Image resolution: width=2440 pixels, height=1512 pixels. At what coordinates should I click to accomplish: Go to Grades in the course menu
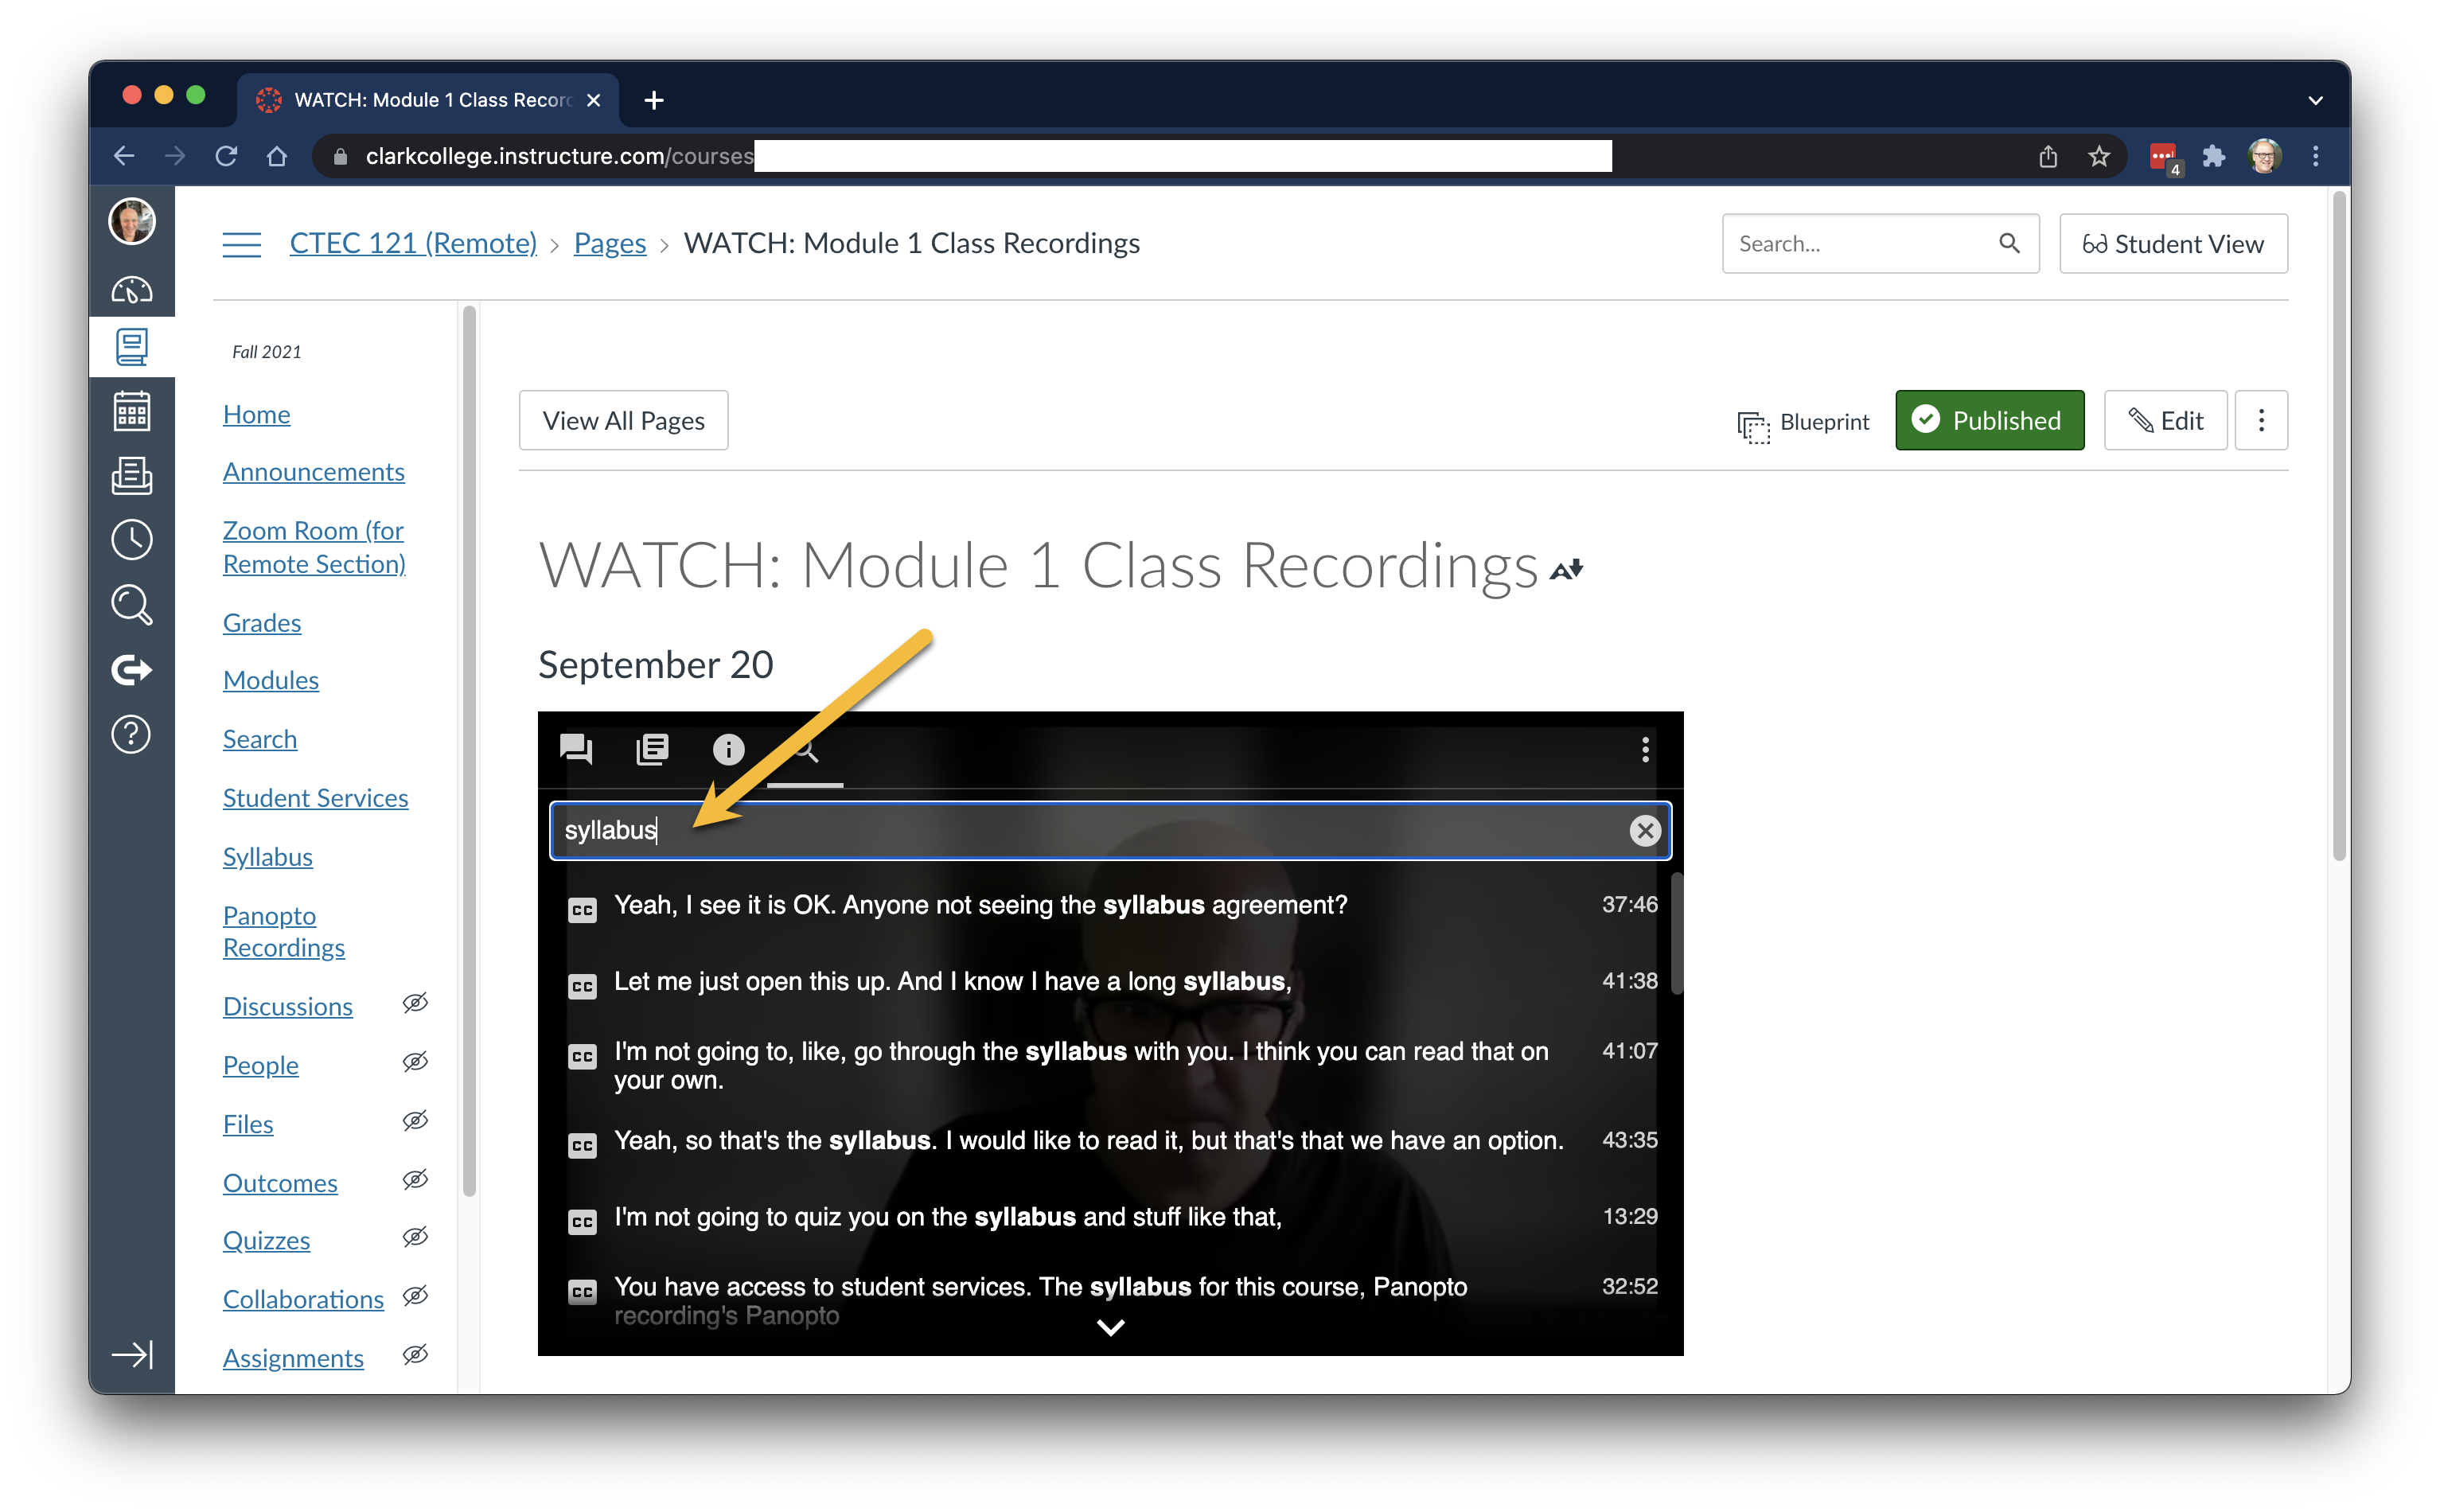(x=261, y=623)
